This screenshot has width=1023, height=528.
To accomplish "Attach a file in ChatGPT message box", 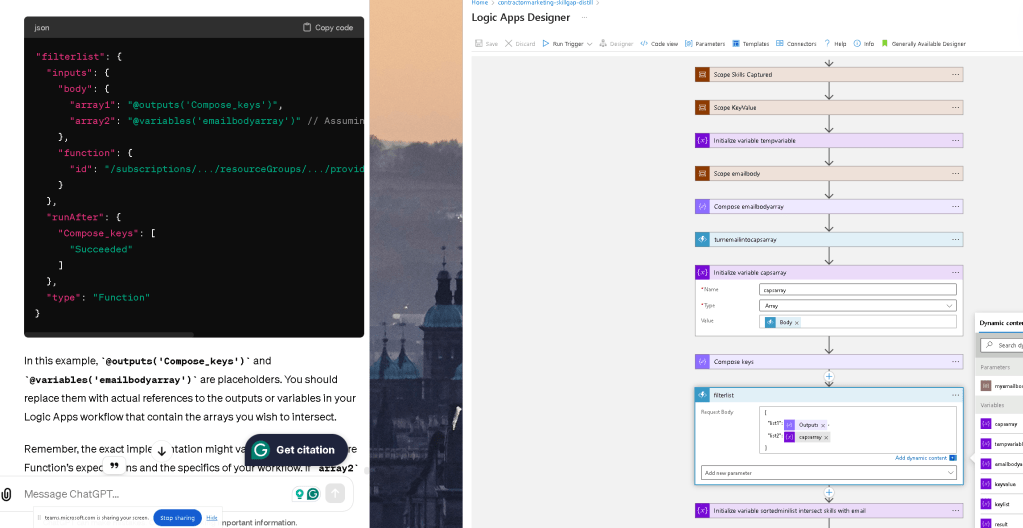I will [7, 494].
